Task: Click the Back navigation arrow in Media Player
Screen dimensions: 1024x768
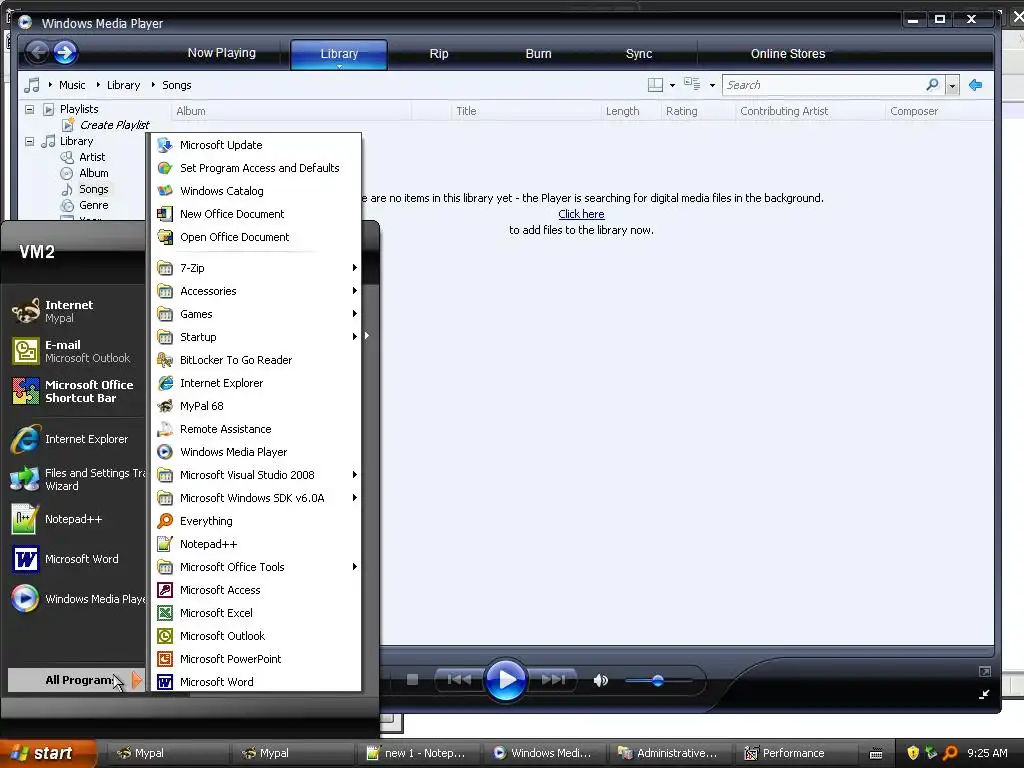Action: coord(37,52)
